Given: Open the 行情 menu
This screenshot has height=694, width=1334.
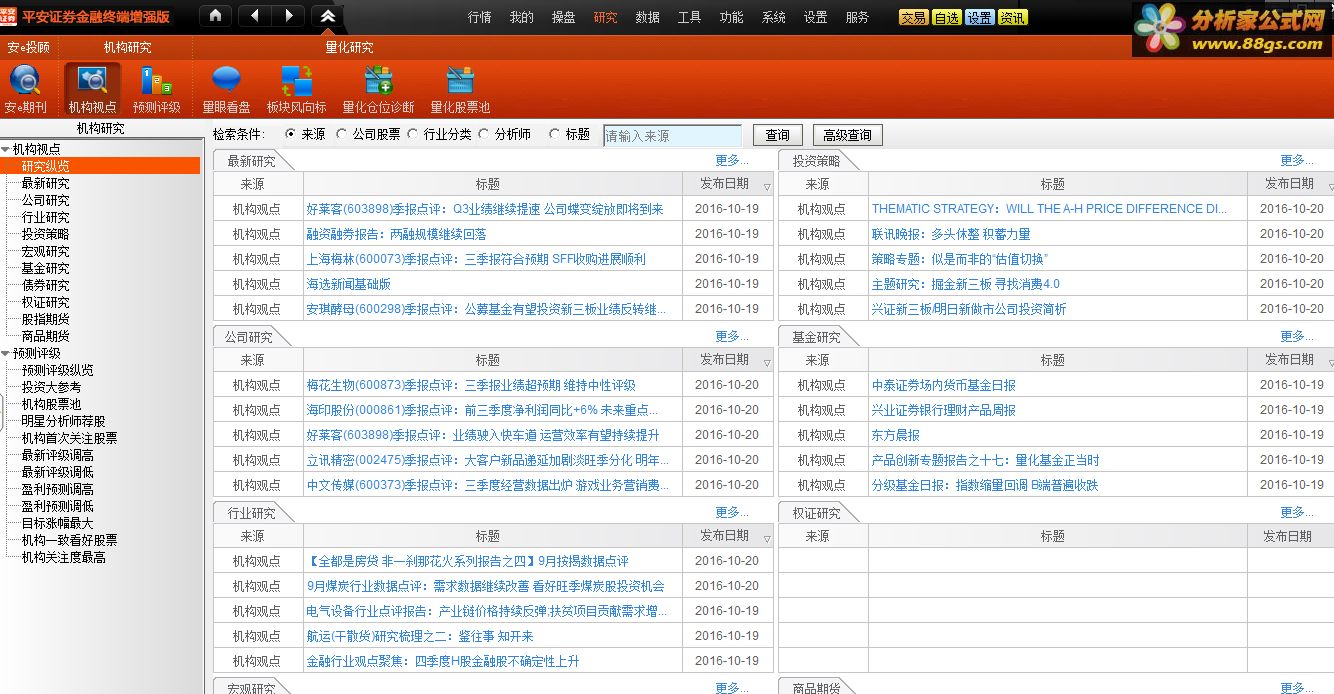Looking at the screenshot, I should point(480,17).
